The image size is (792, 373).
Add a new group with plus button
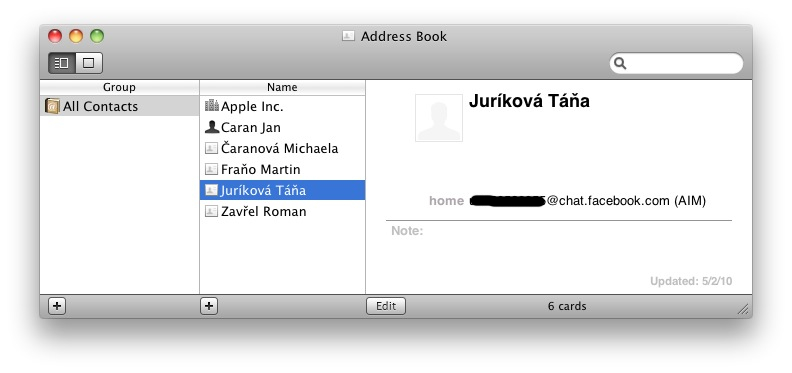(x=57, y=306)
